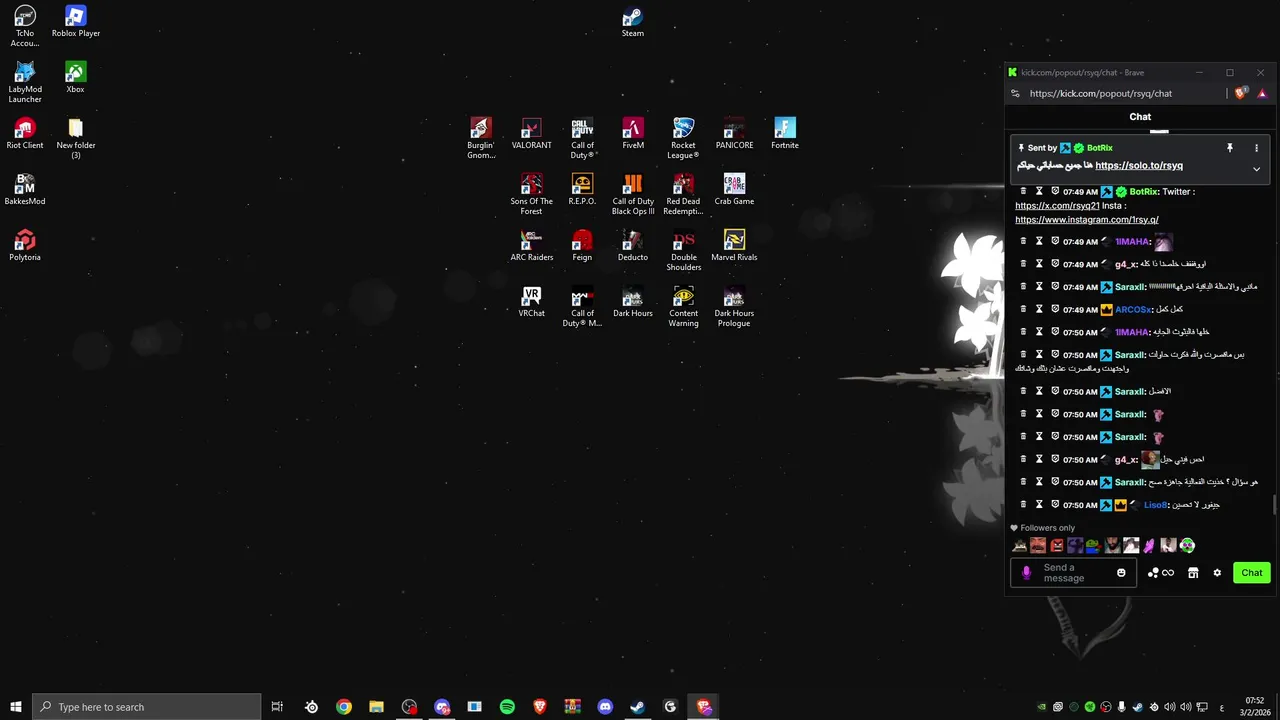Select the FiveM desktop shortcut
This screenshot has height=720, width=1280.
[x=633, y=134]
